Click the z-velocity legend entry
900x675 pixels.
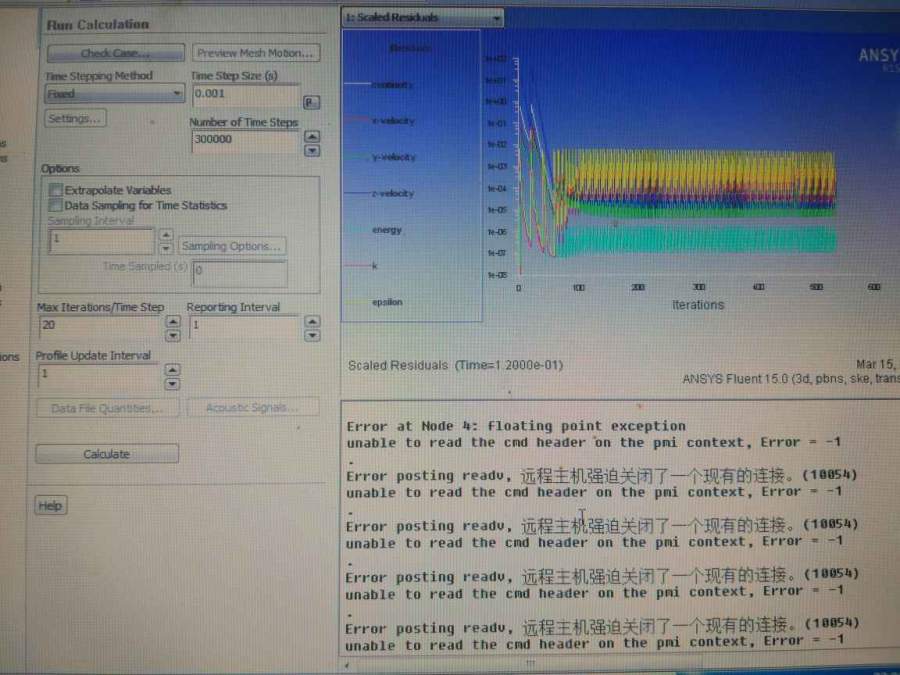[x=393, y=193]
